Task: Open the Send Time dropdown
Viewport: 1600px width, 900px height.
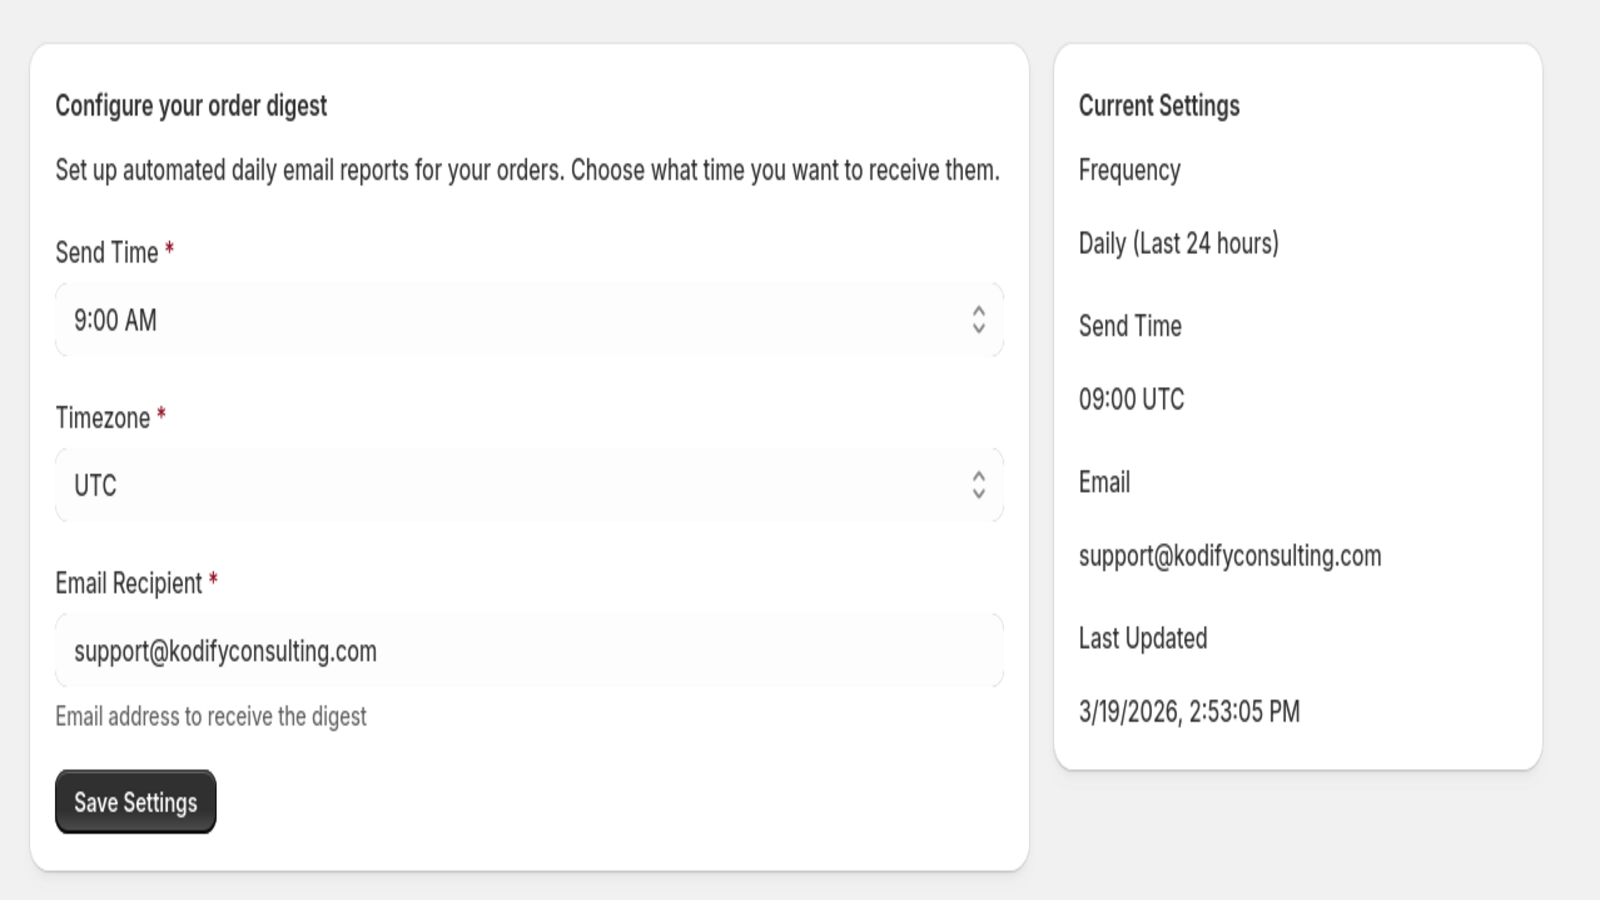Action: [528, 320]
